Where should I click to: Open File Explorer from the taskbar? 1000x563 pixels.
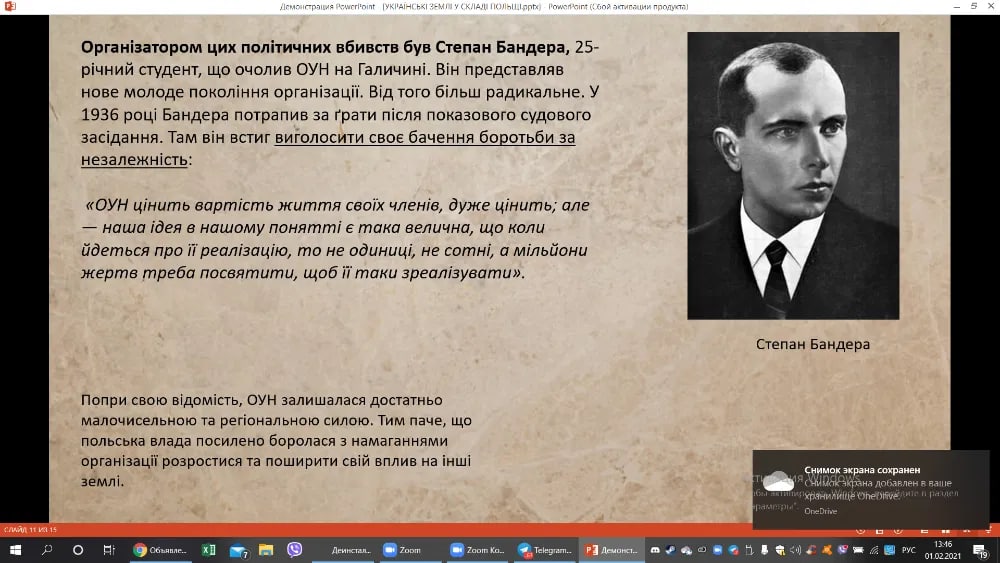(x=266, y=550)
